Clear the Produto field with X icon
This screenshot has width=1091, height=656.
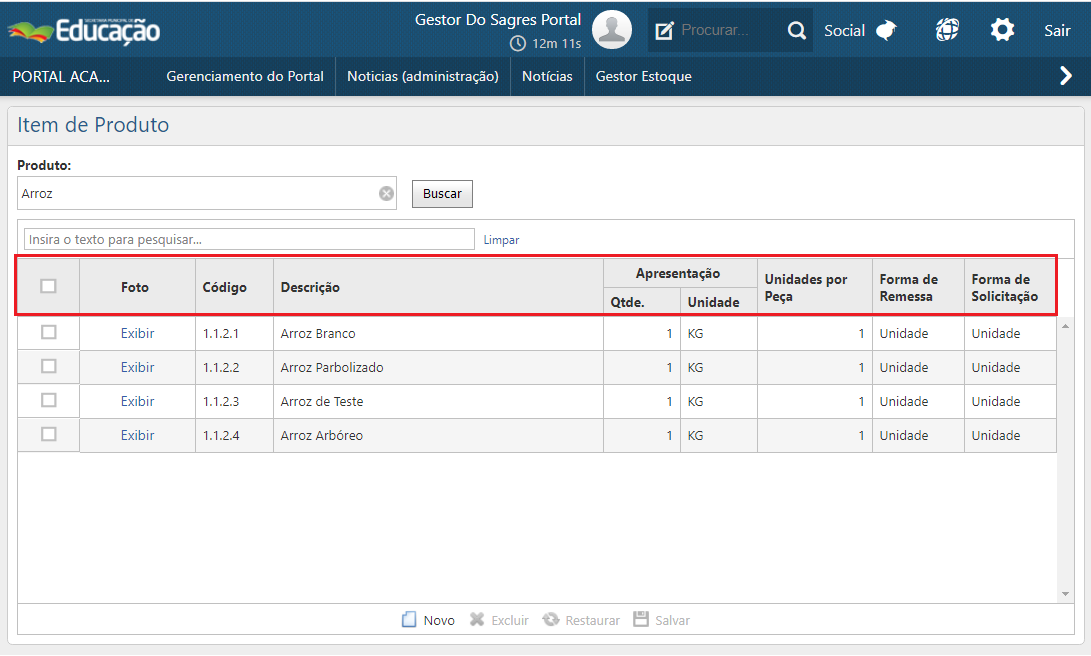386,194
